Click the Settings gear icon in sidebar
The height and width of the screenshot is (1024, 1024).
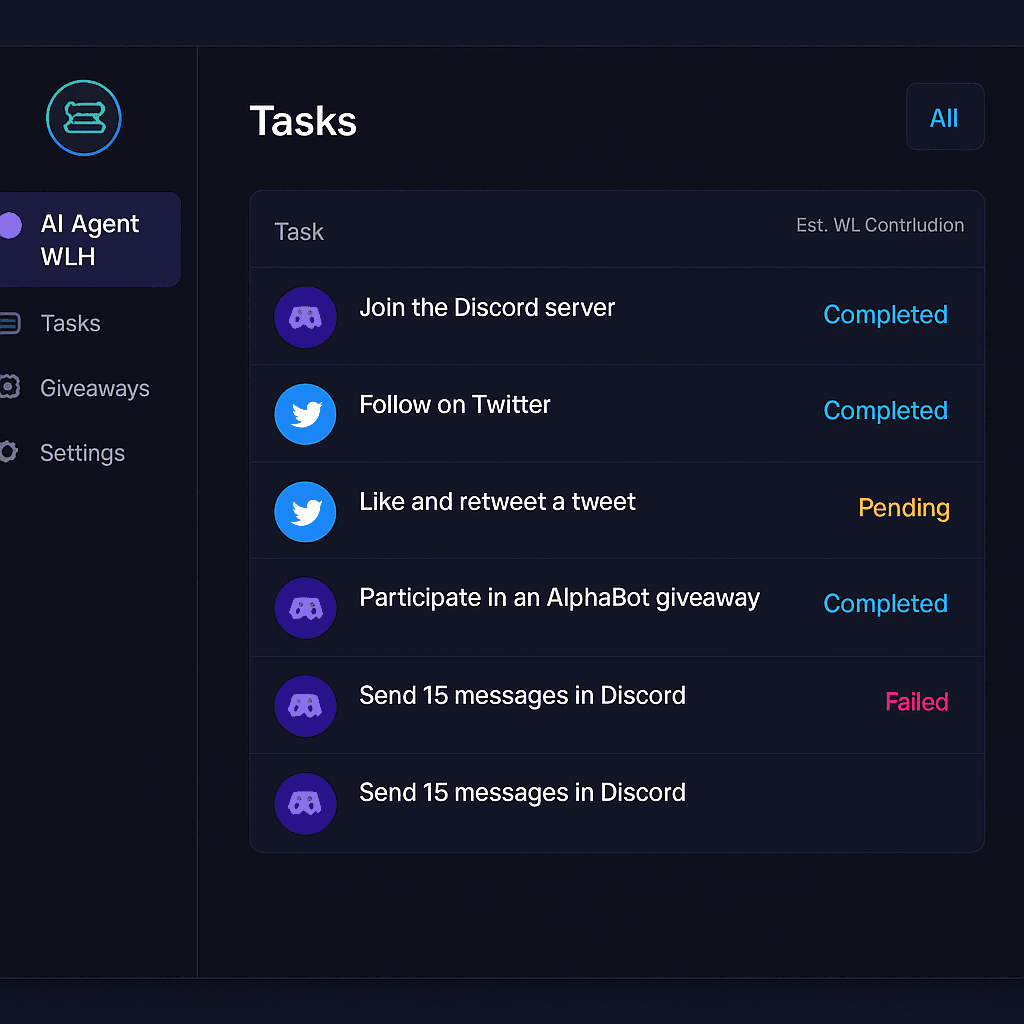[x=8, y=451]
